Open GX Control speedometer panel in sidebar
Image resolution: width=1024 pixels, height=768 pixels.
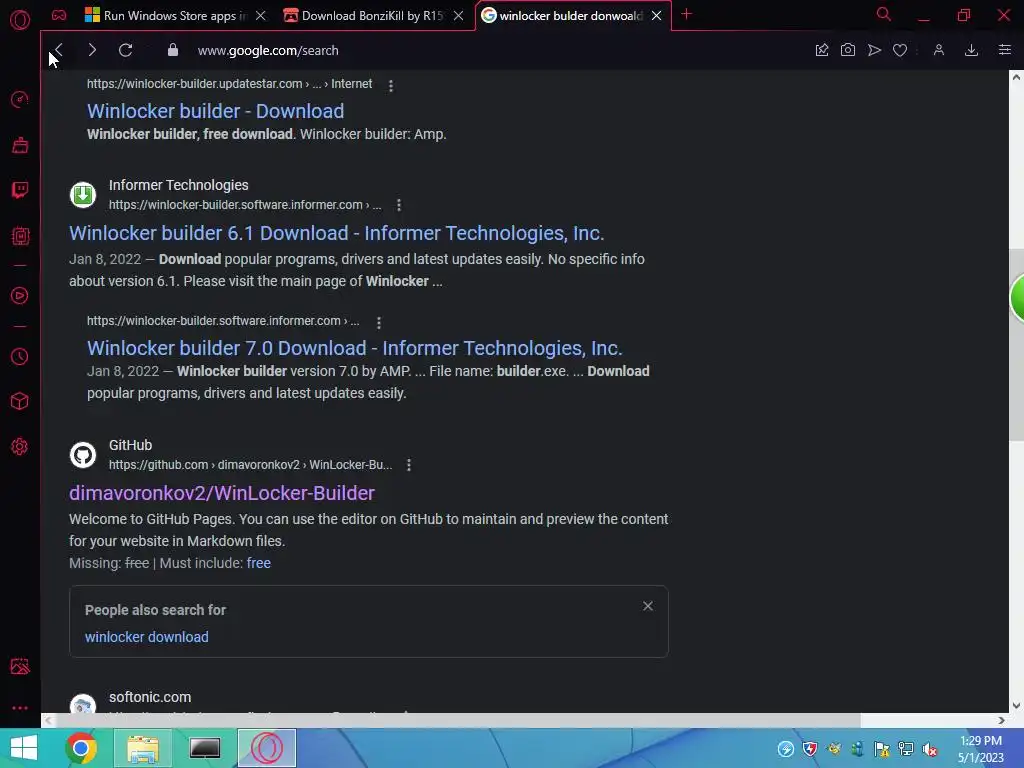(x=20, y=99)
